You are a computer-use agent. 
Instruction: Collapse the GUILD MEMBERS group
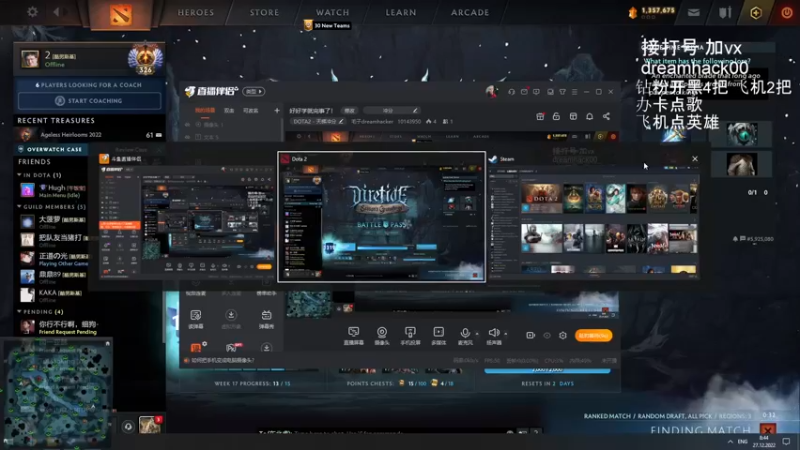pos(19,207)
